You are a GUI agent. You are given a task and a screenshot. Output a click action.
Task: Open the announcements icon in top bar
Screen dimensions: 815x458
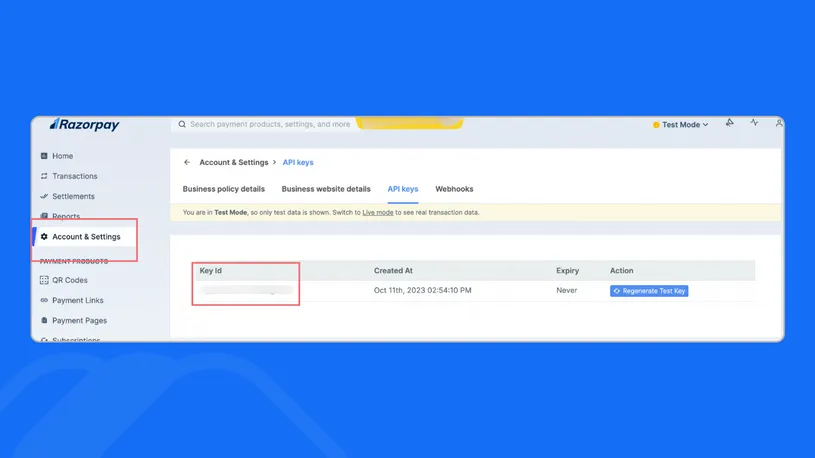pyautogui.click(x=730, y=123)
